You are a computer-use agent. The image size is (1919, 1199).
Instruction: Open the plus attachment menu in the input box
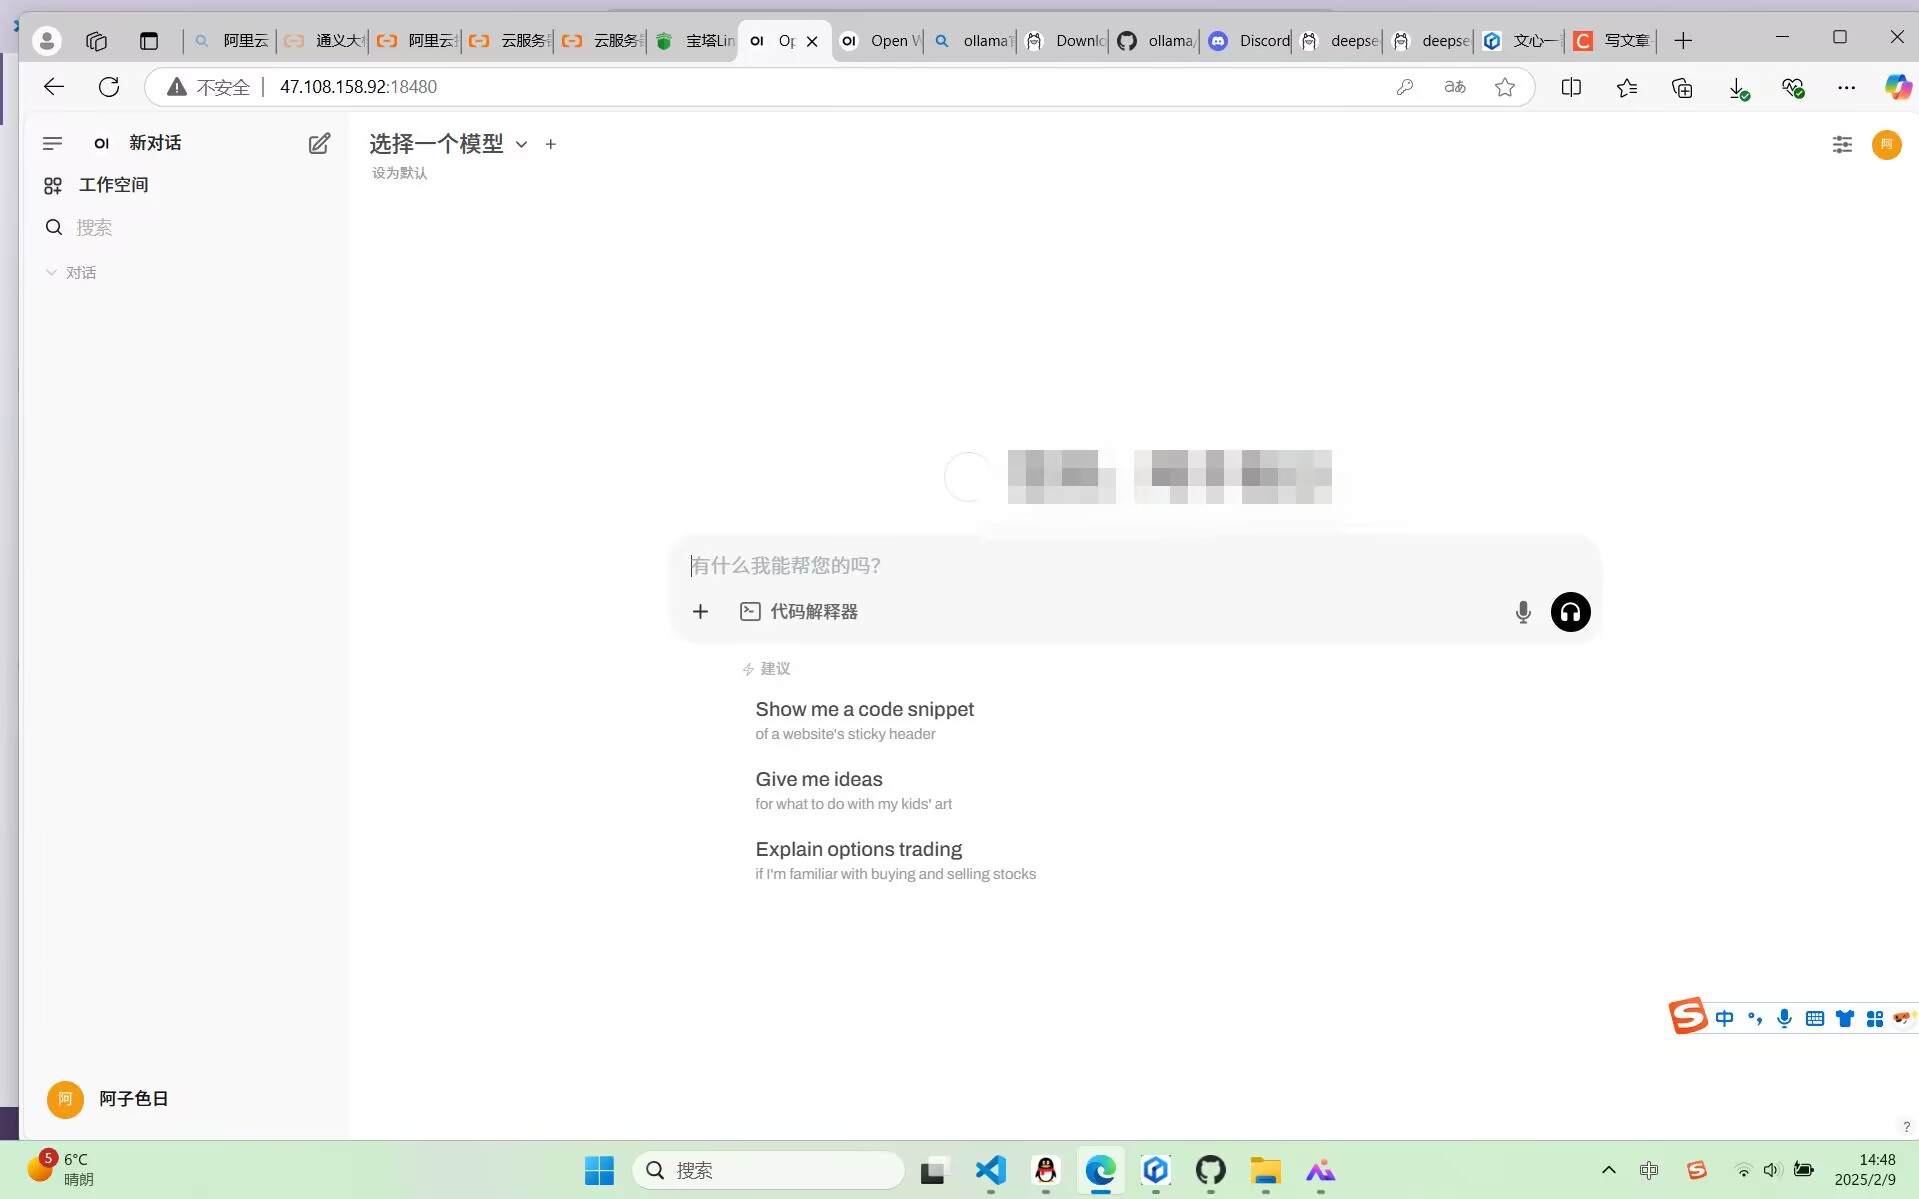click(700, 611)
